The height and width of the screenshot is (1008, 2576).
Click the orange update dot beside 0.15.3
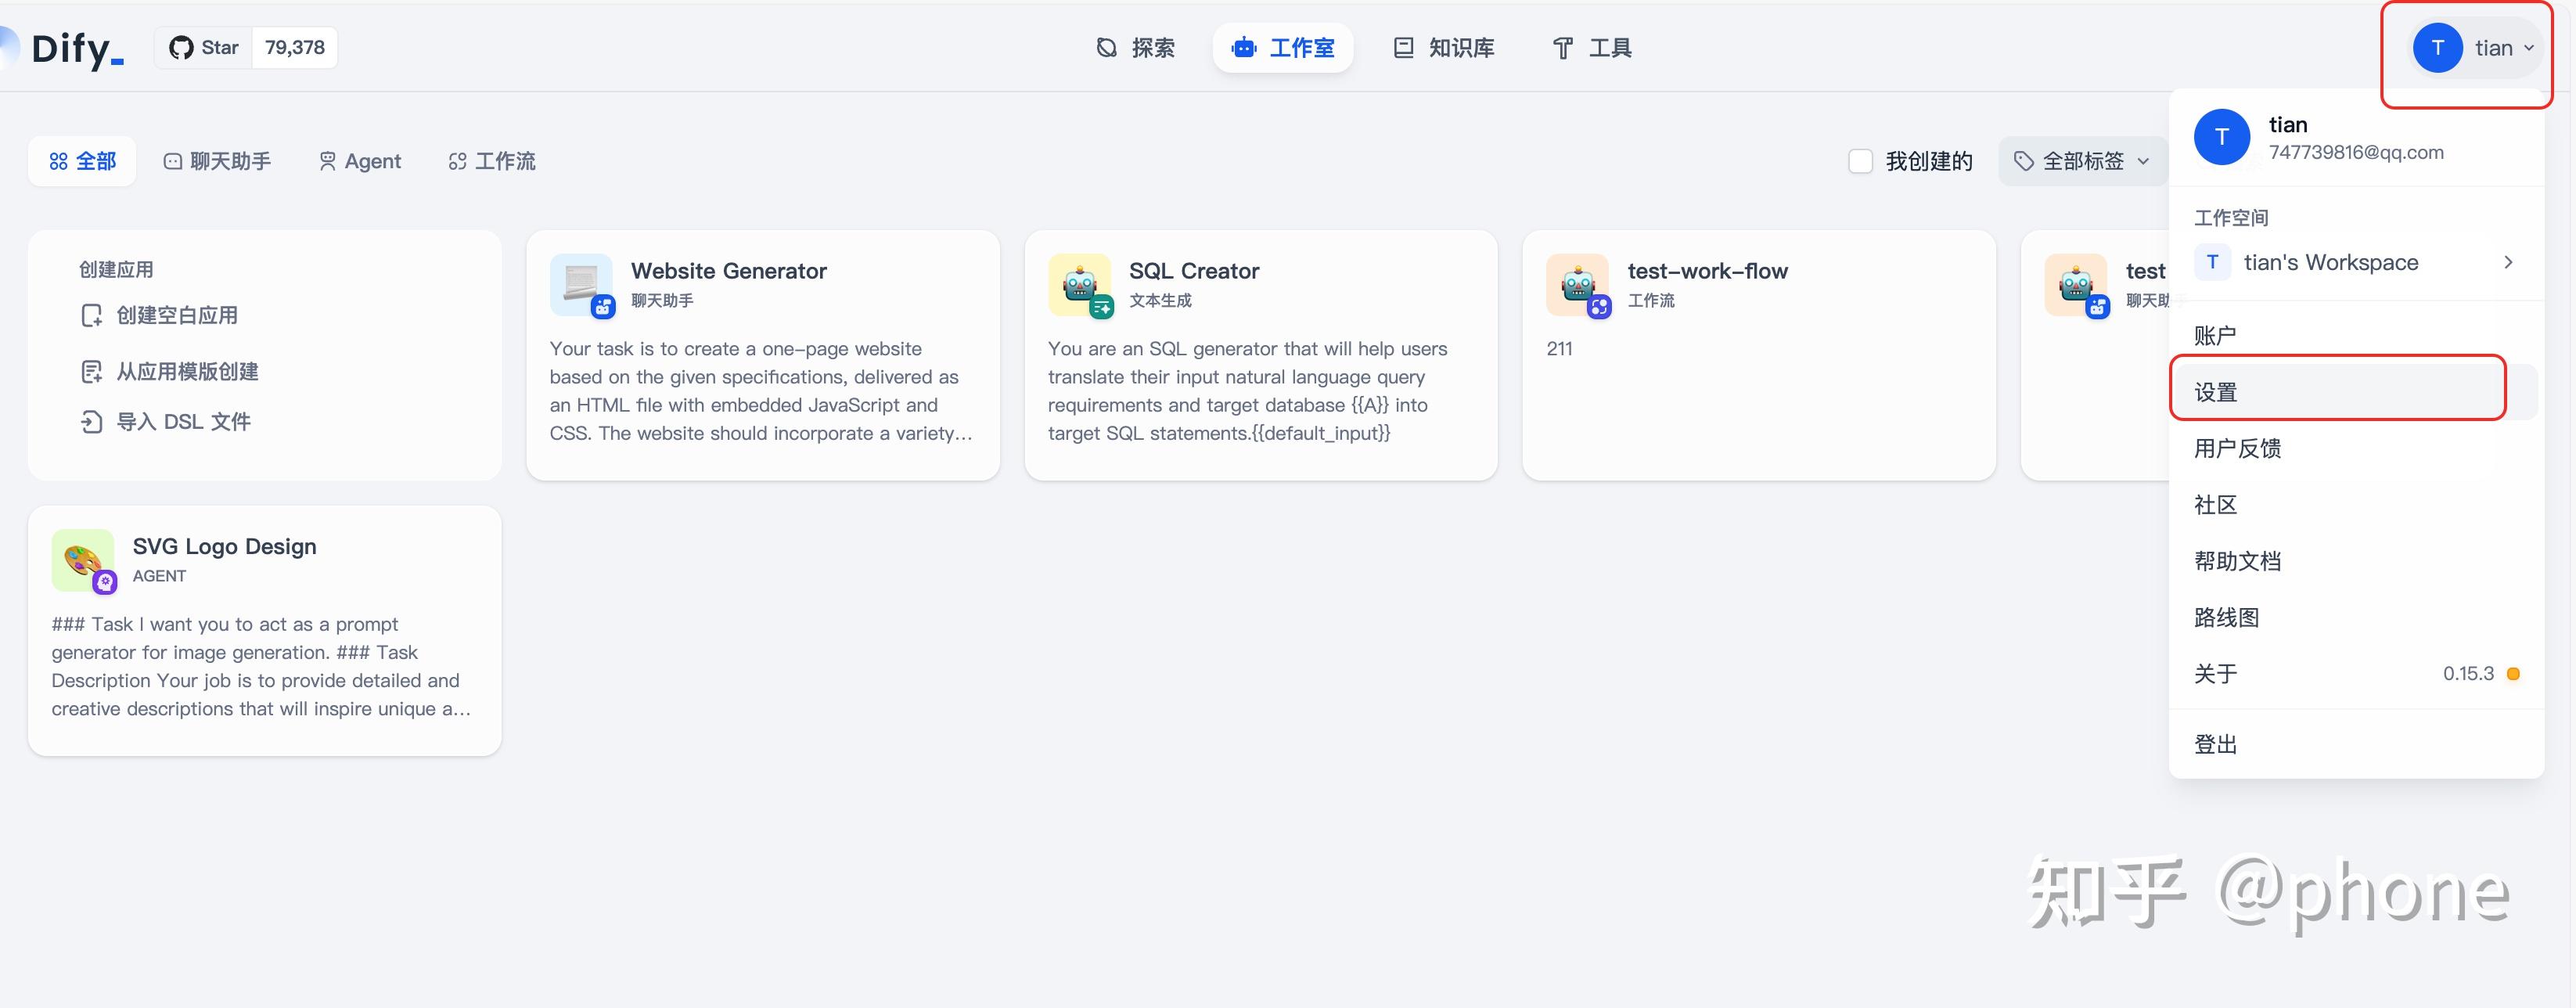2513,674
